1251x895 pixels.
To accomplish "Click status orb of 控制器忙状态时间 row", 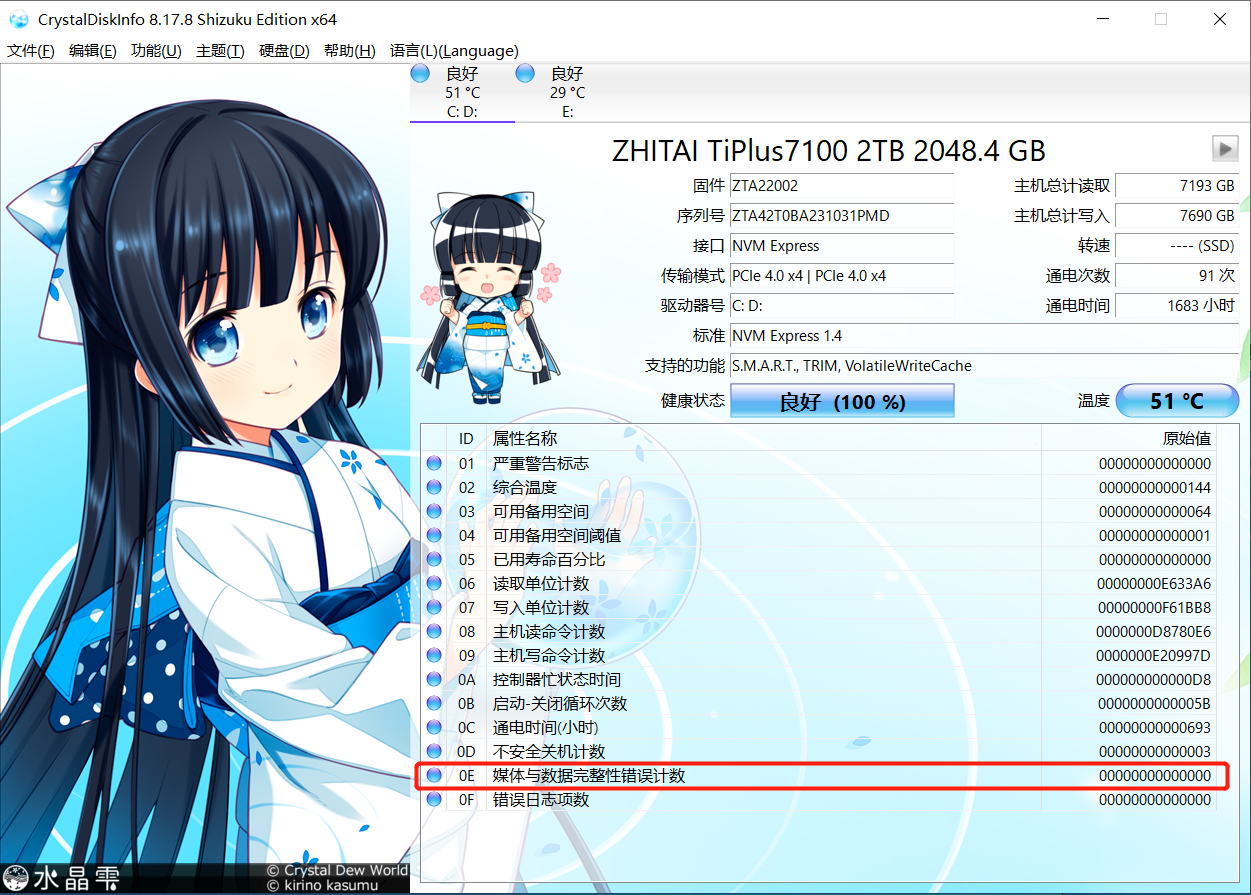I will pyautogui.click(x=434, y=679).
